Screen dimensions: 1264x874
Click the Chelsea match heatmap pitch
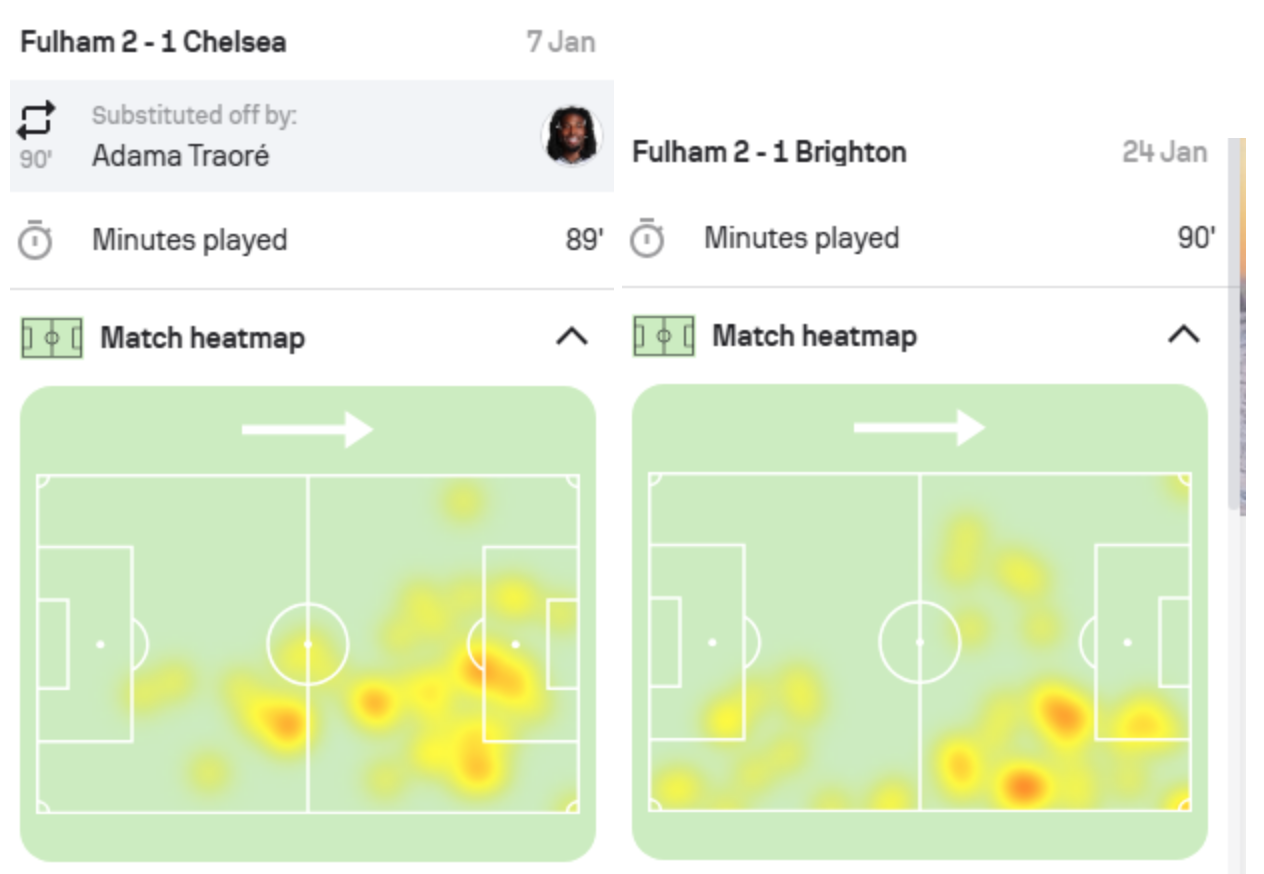(x=307, y=643)
